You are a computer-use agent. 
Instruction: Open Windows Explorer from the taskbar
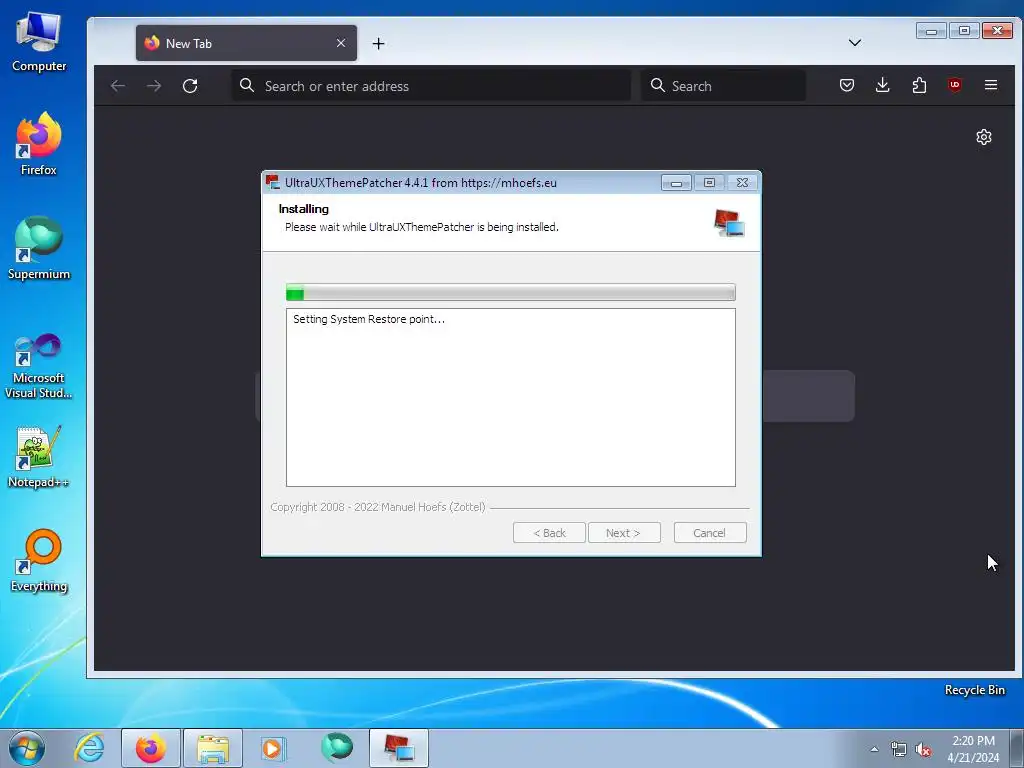point(213,748)
